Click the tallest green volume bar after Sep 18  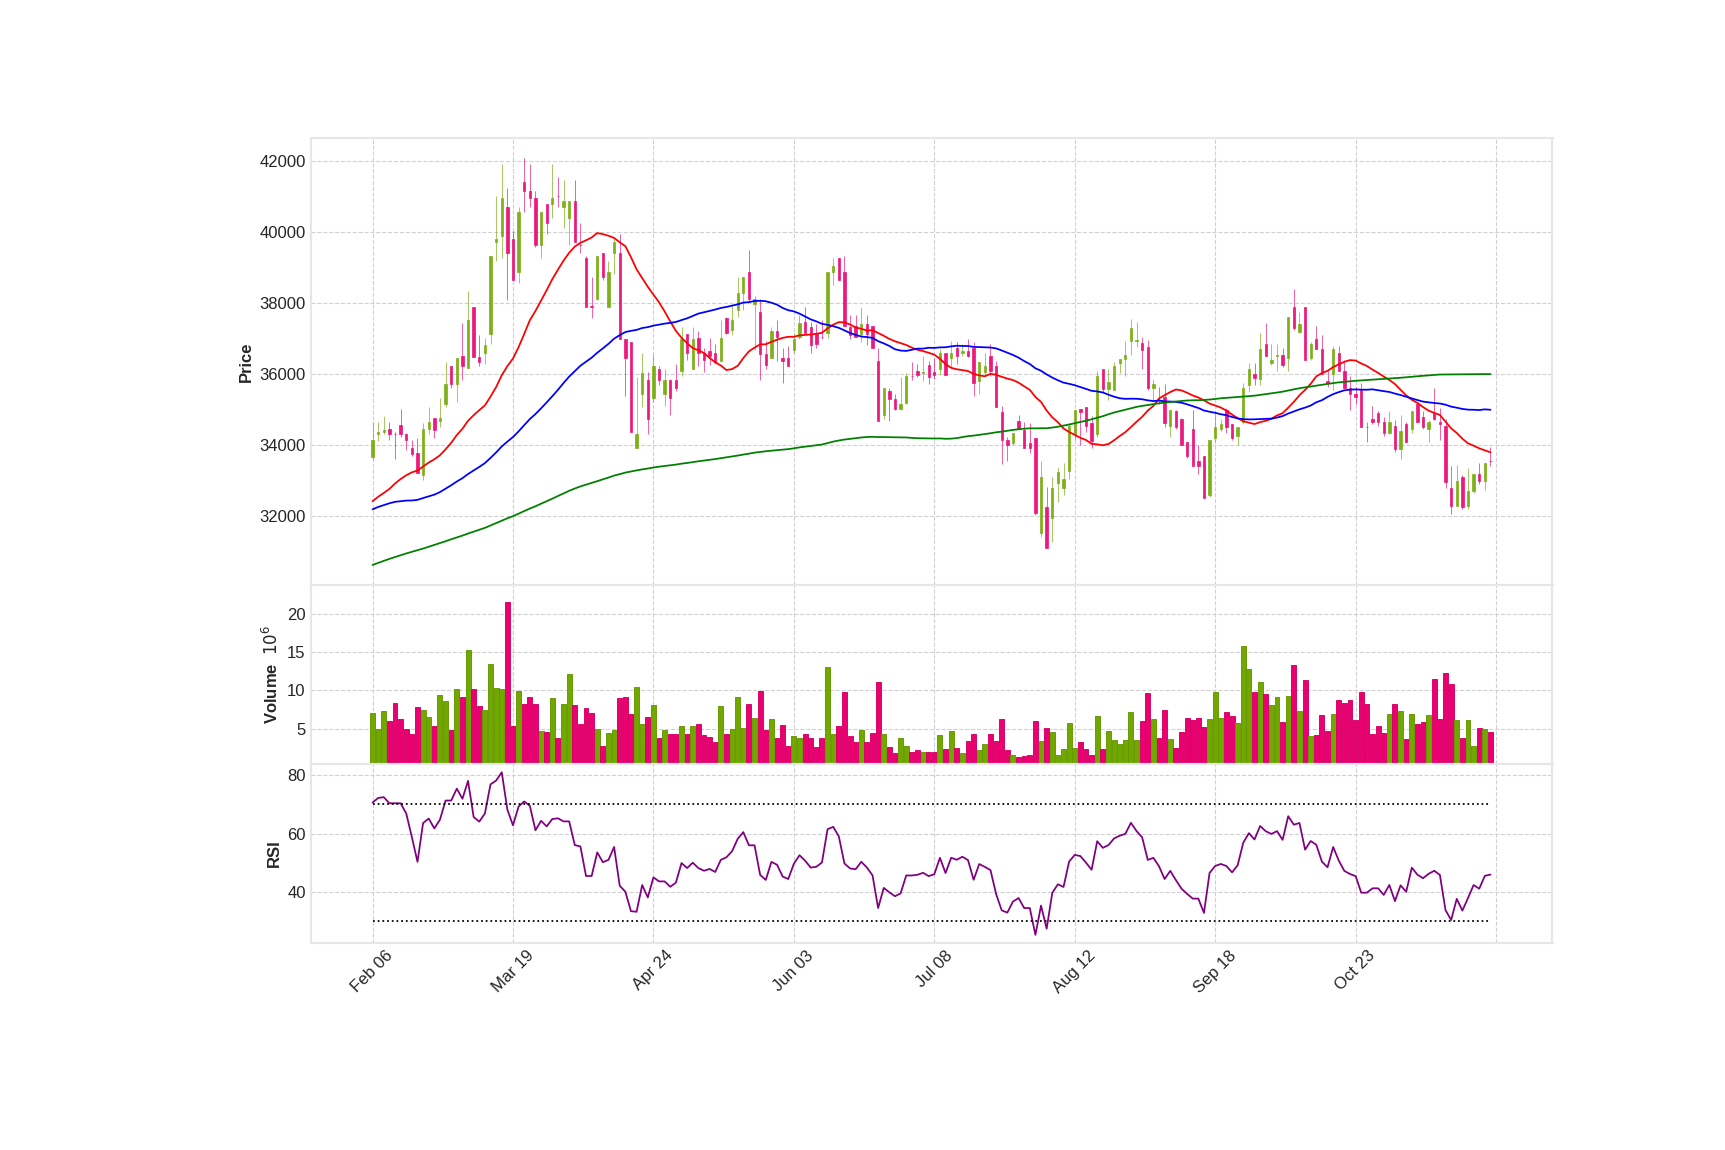pyautogui.click(x=1244, y=704)
